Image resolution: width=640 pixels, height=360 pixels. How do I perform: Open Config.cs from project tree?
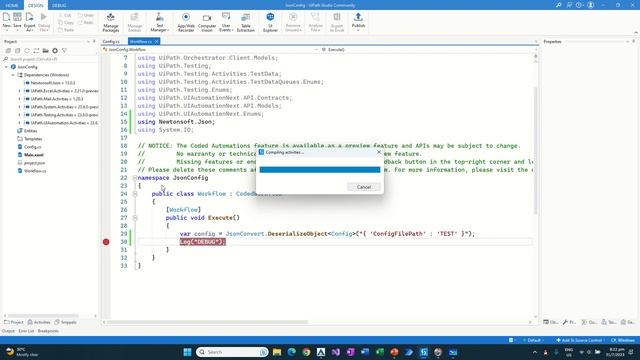pyautogui.click(x=32, y=147)
